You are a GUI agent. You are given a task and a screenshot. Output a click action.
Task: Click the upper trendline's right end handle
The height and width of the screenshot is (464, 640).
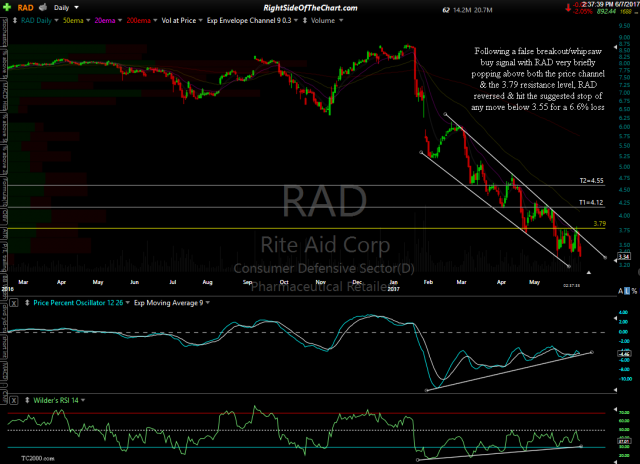pyautogui.click(x=605, y=258)
